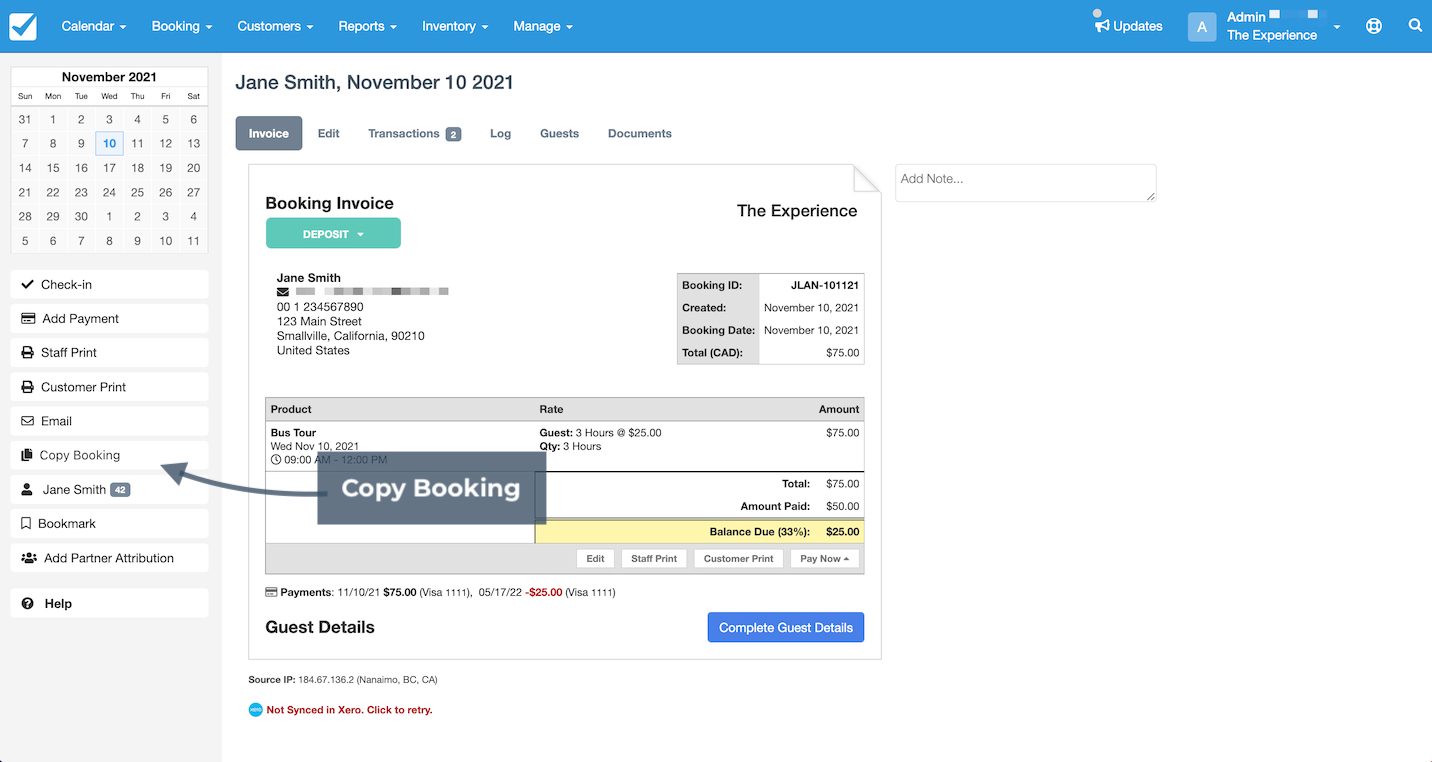Click the November 2021 calendar header

pos(109,77)
